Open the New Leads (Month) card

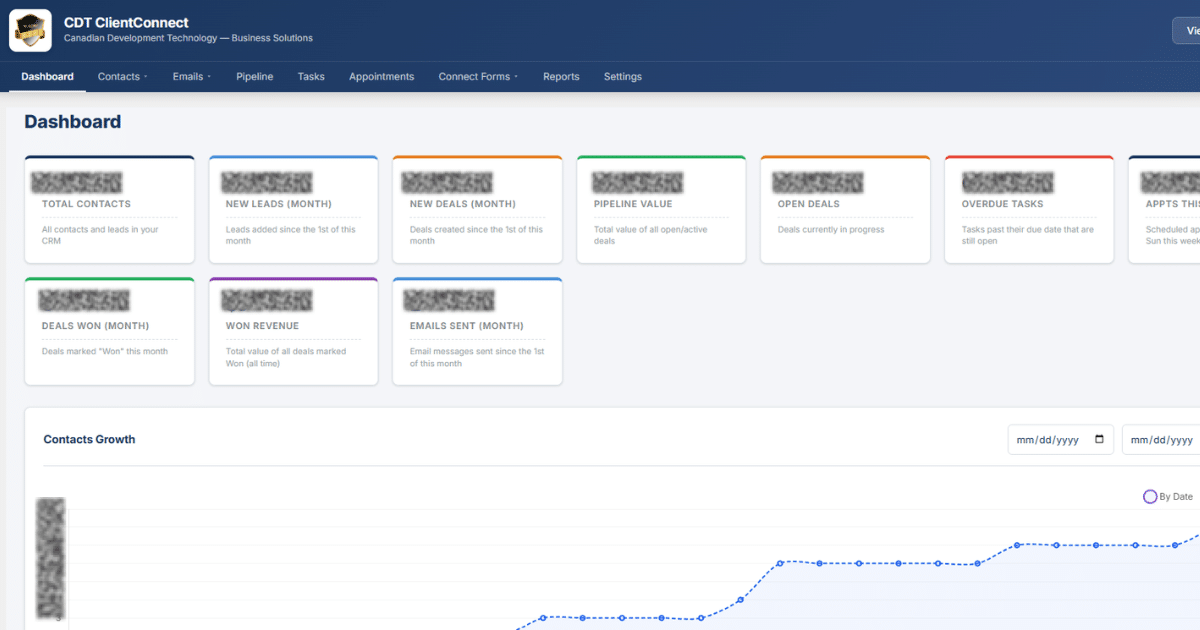(294, 210)
